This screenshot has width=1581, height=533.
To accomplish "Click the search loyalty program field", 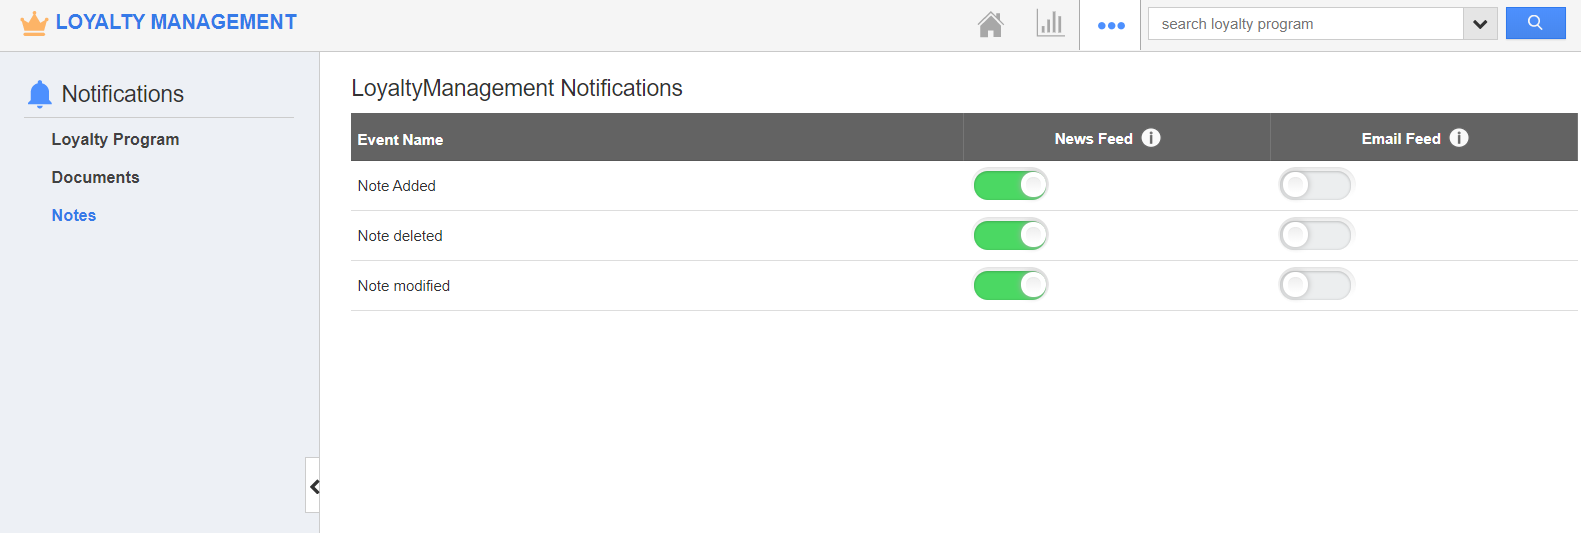I will [1305, 24].
